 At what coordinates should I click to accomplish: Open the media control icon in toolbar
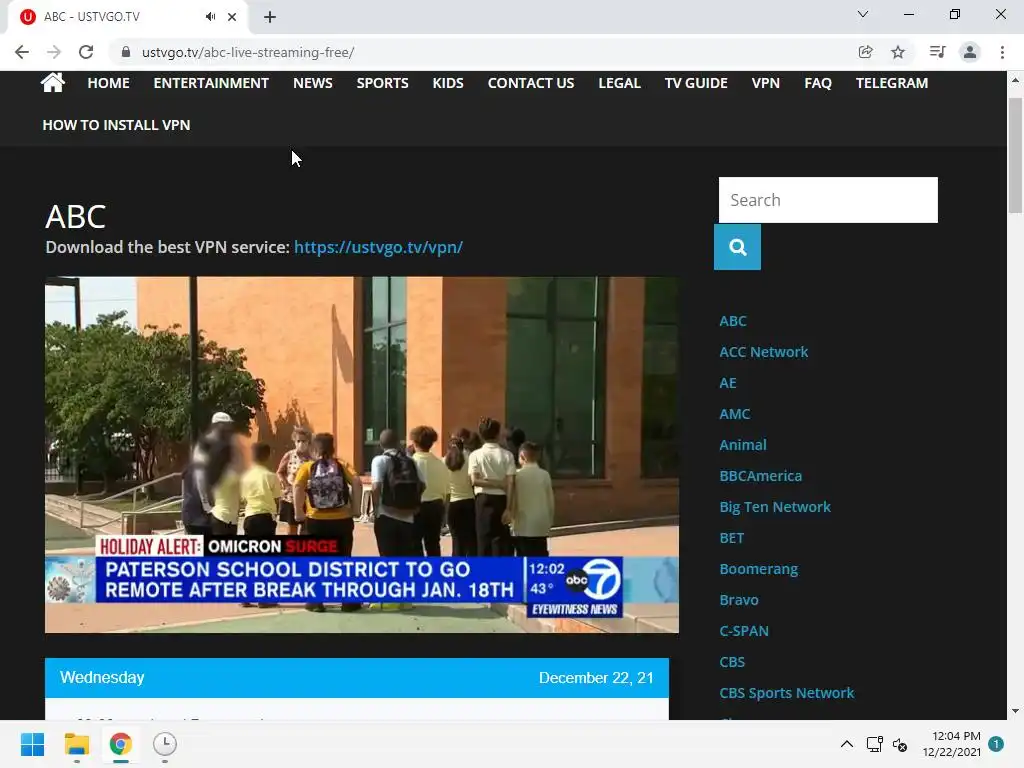click(x=937, y=52)
